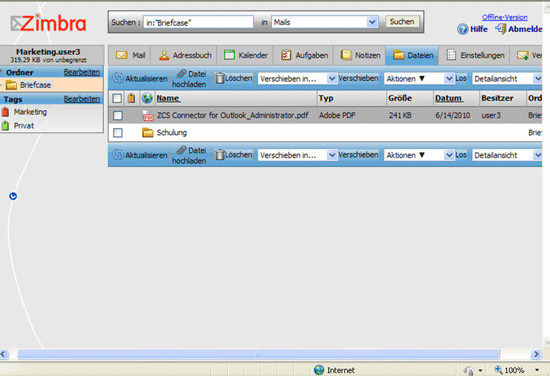The width and height of the screenshot is (550, 376).
Task: Click the PDF file icon for ZCS Connector
Action: tap(148, 115)
